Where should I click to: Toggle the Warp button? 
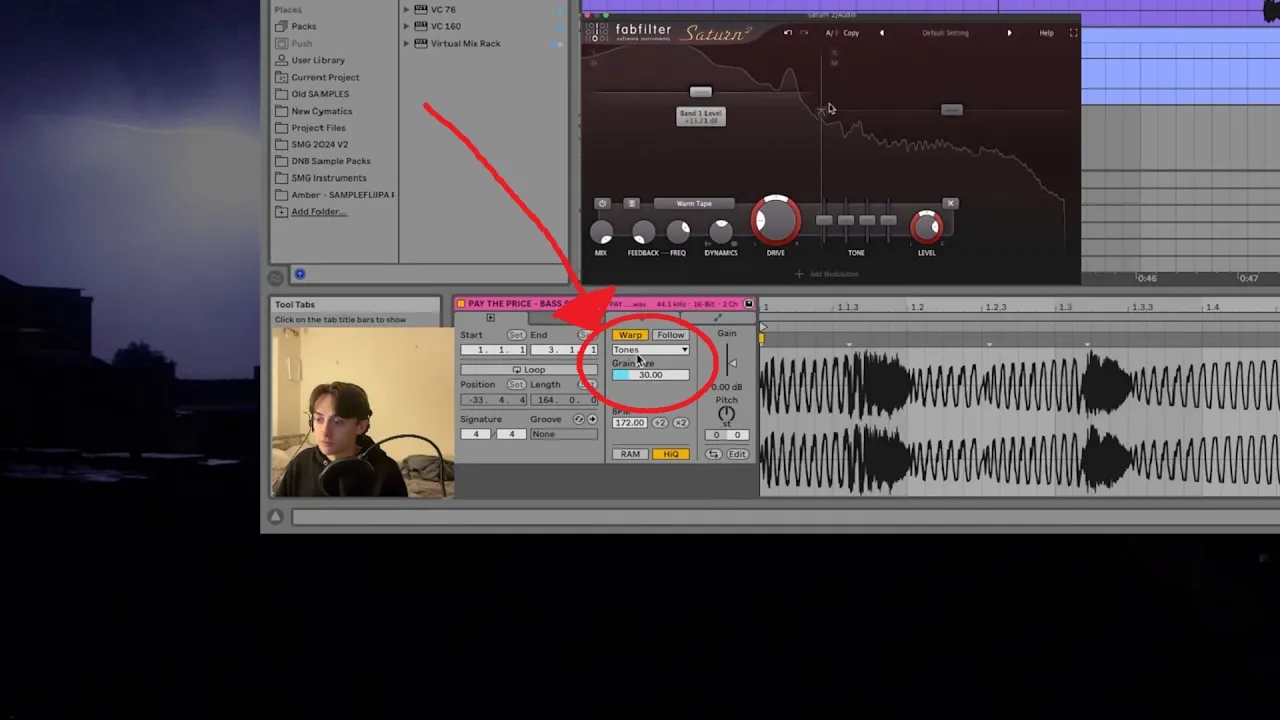pyautogui.click(x=630, y=335)
